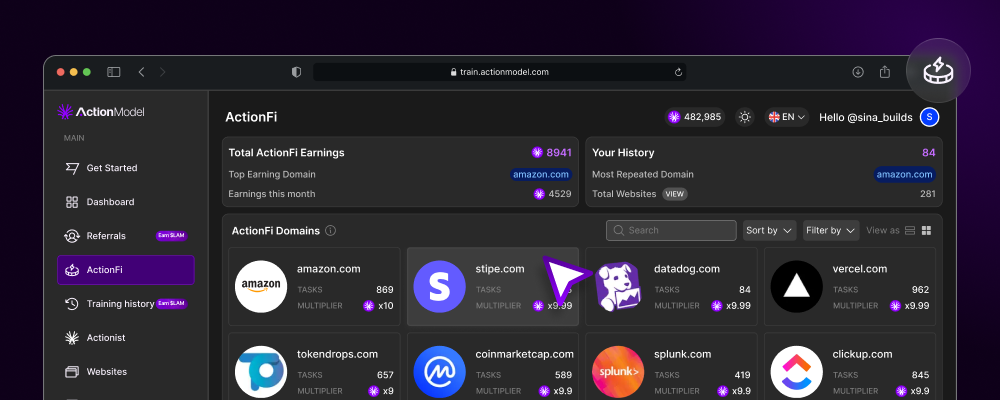Click the tokendrops.com card title
Viewport: 1000px width, 400px height.
[x=337, y=354]
